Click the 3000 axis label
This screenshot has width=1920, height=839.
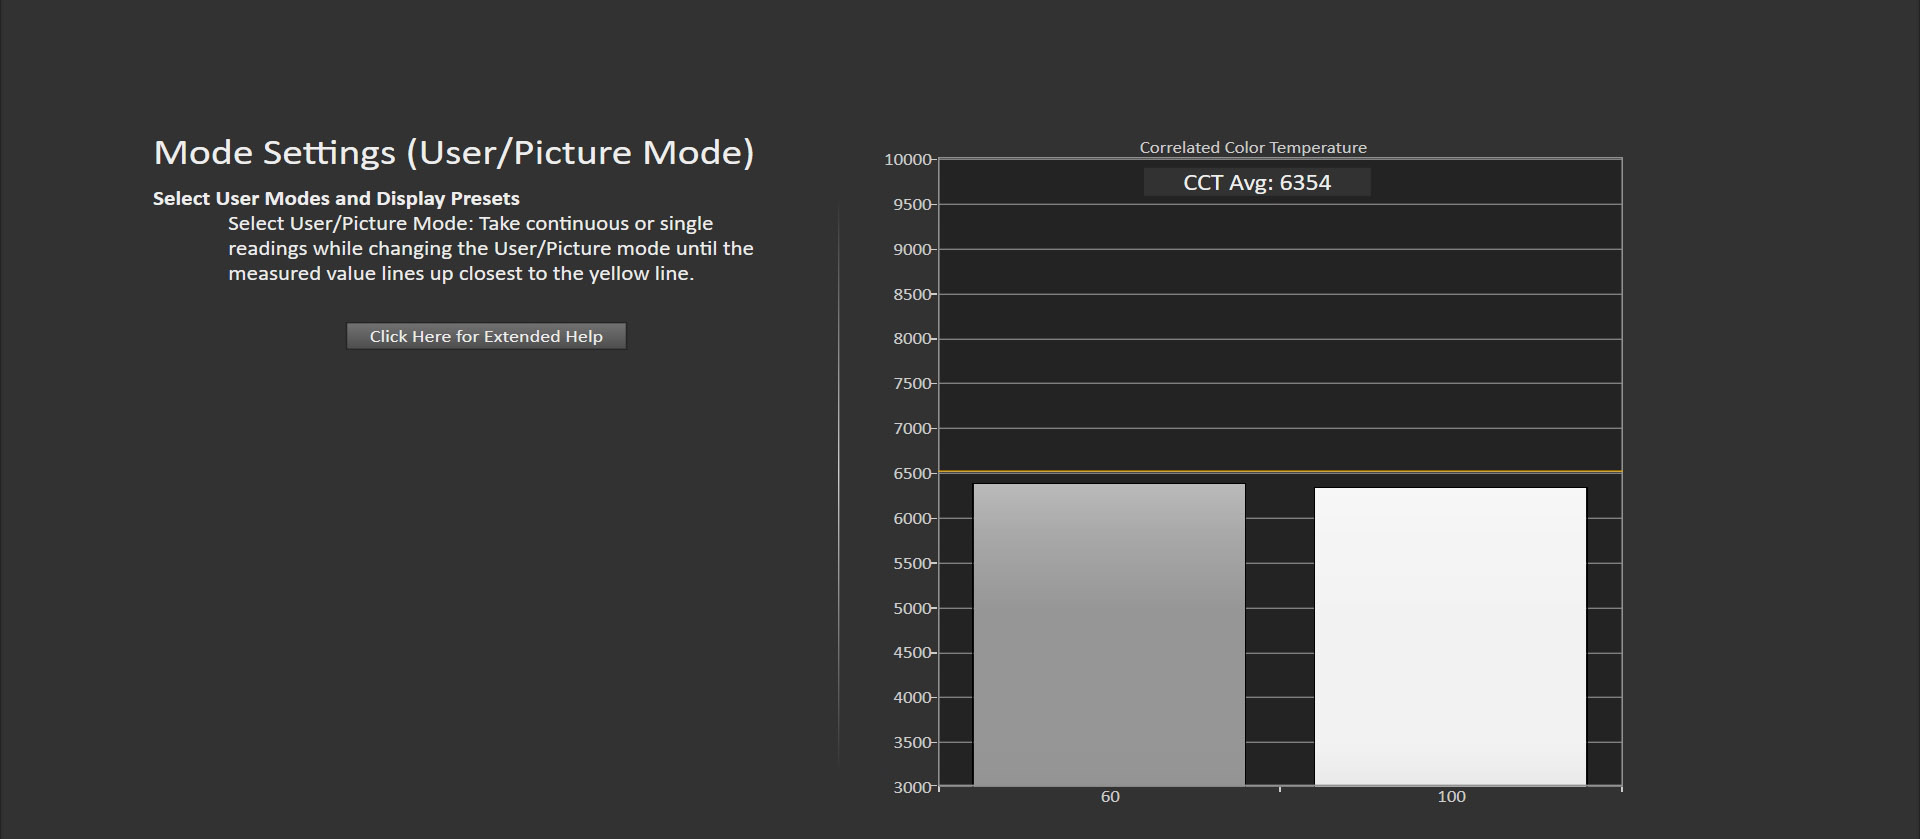point(912,787)
